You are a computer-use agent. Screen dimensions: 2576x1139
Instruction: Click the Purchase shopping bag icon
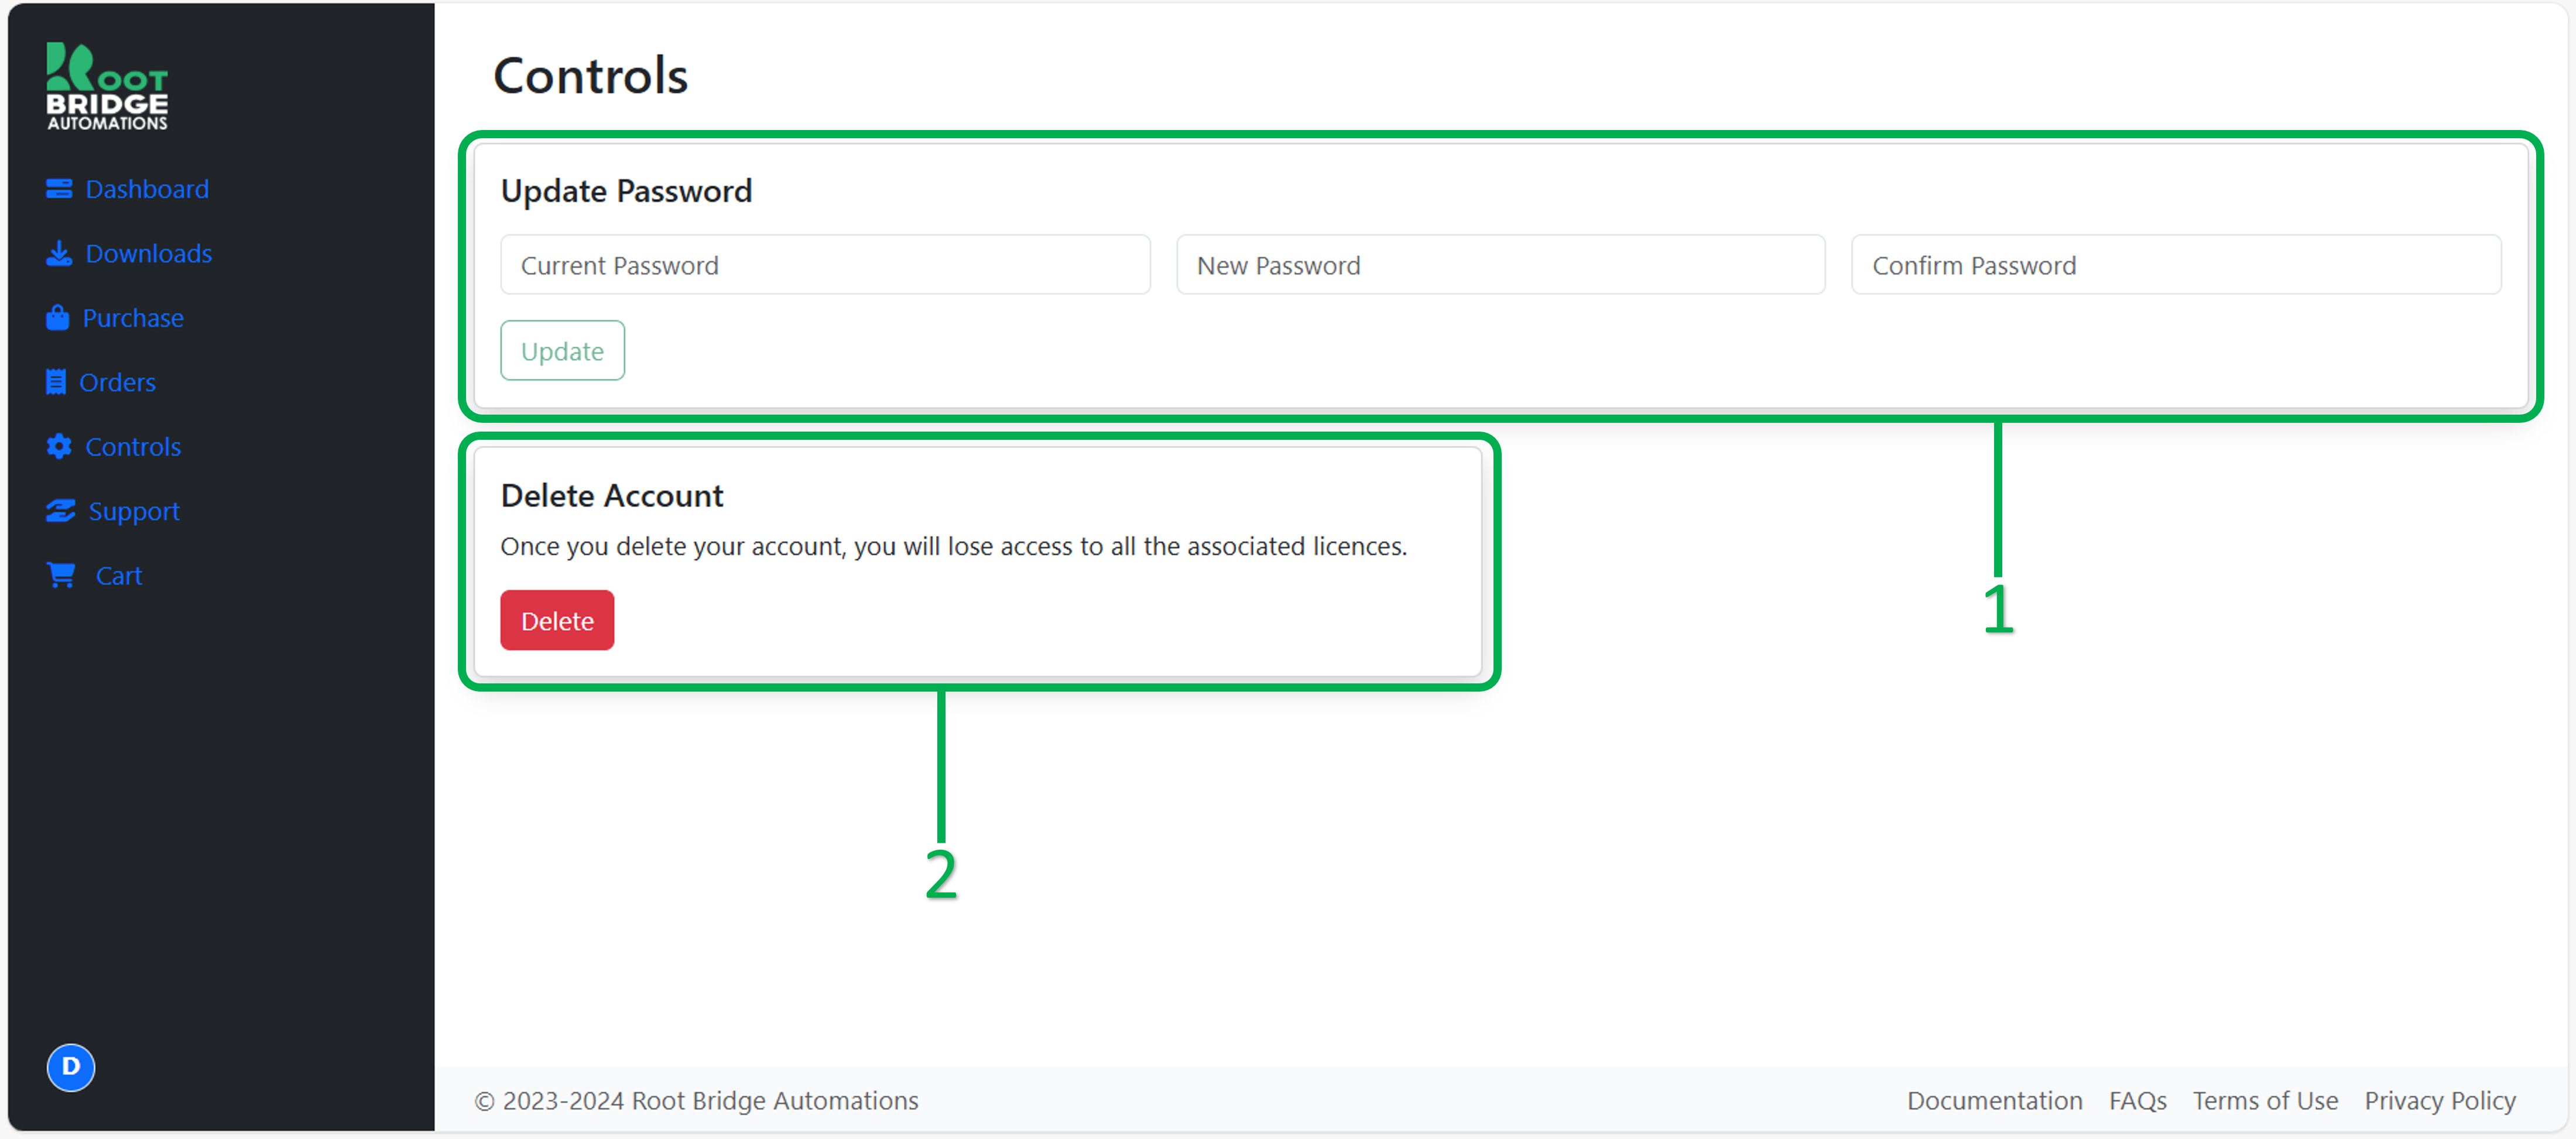point(58,318)
